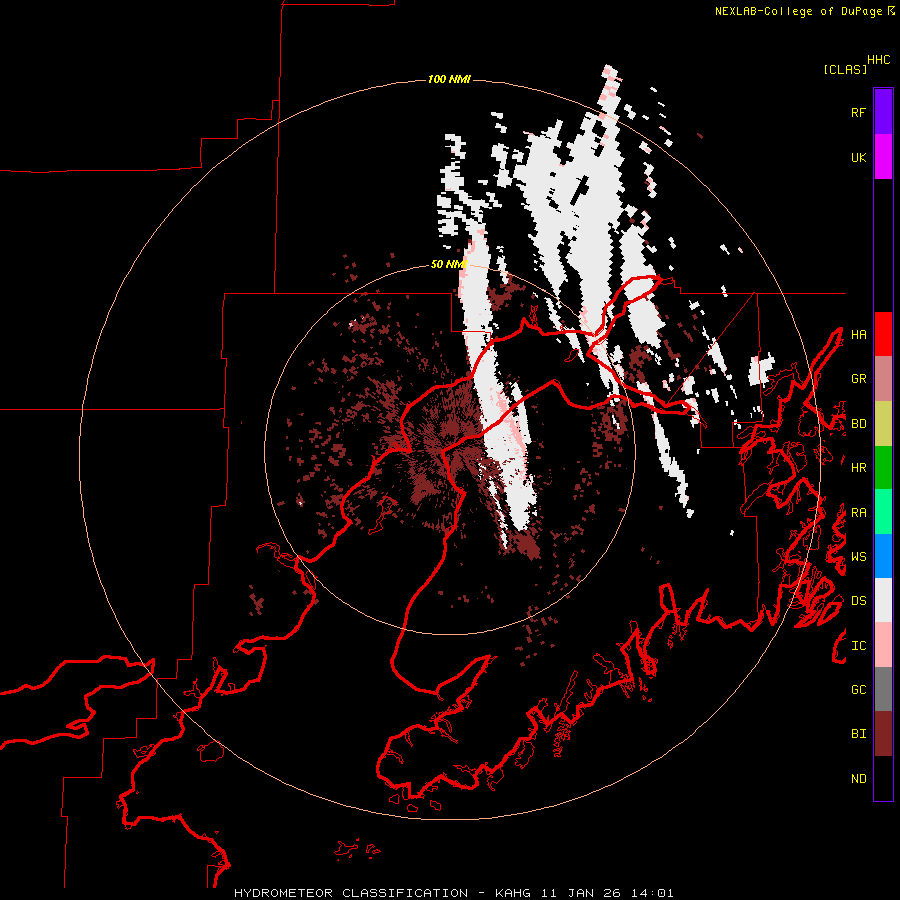Click the 100 NMI range ring label
The image size is (900, 900).
449,79
